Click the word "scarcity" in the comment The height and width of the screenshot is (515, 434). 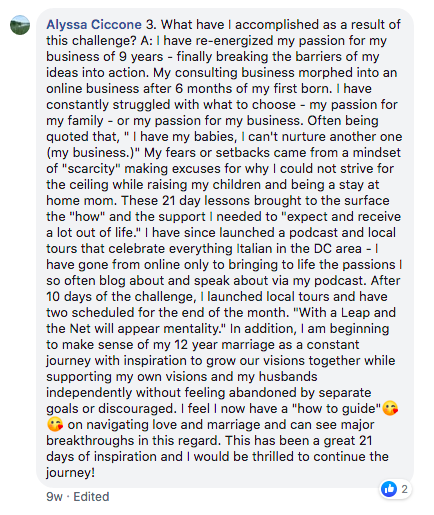[x=90, y=169]
